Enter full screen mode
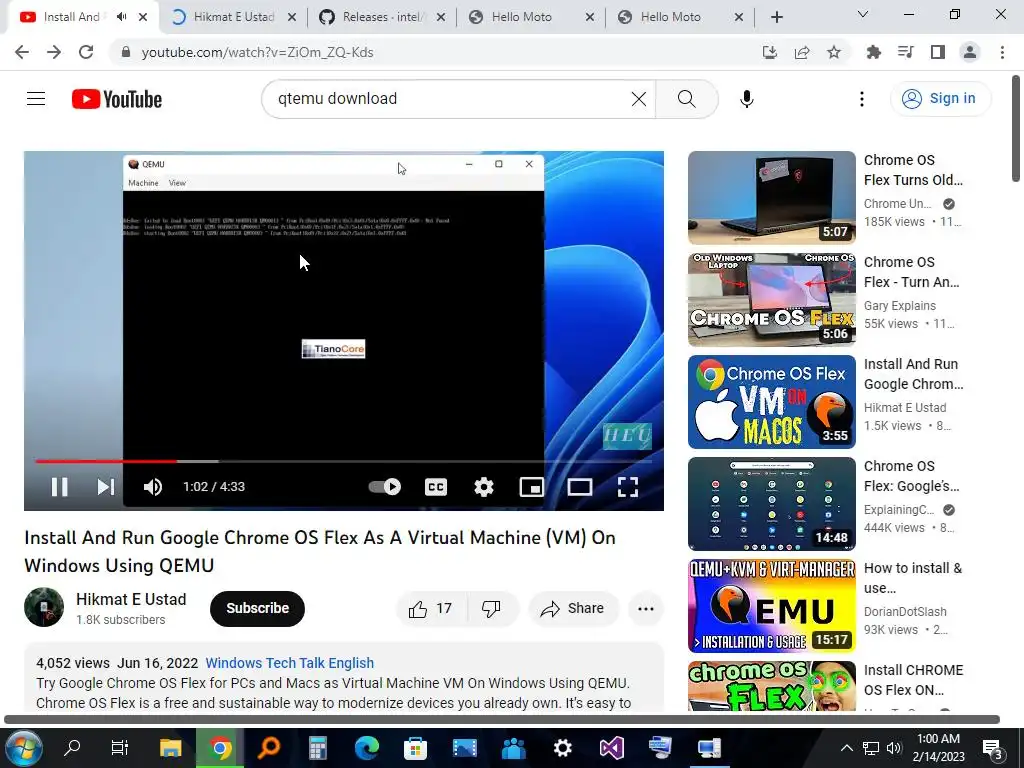This screenshot has width=1024, height=768. pos(628,487)
